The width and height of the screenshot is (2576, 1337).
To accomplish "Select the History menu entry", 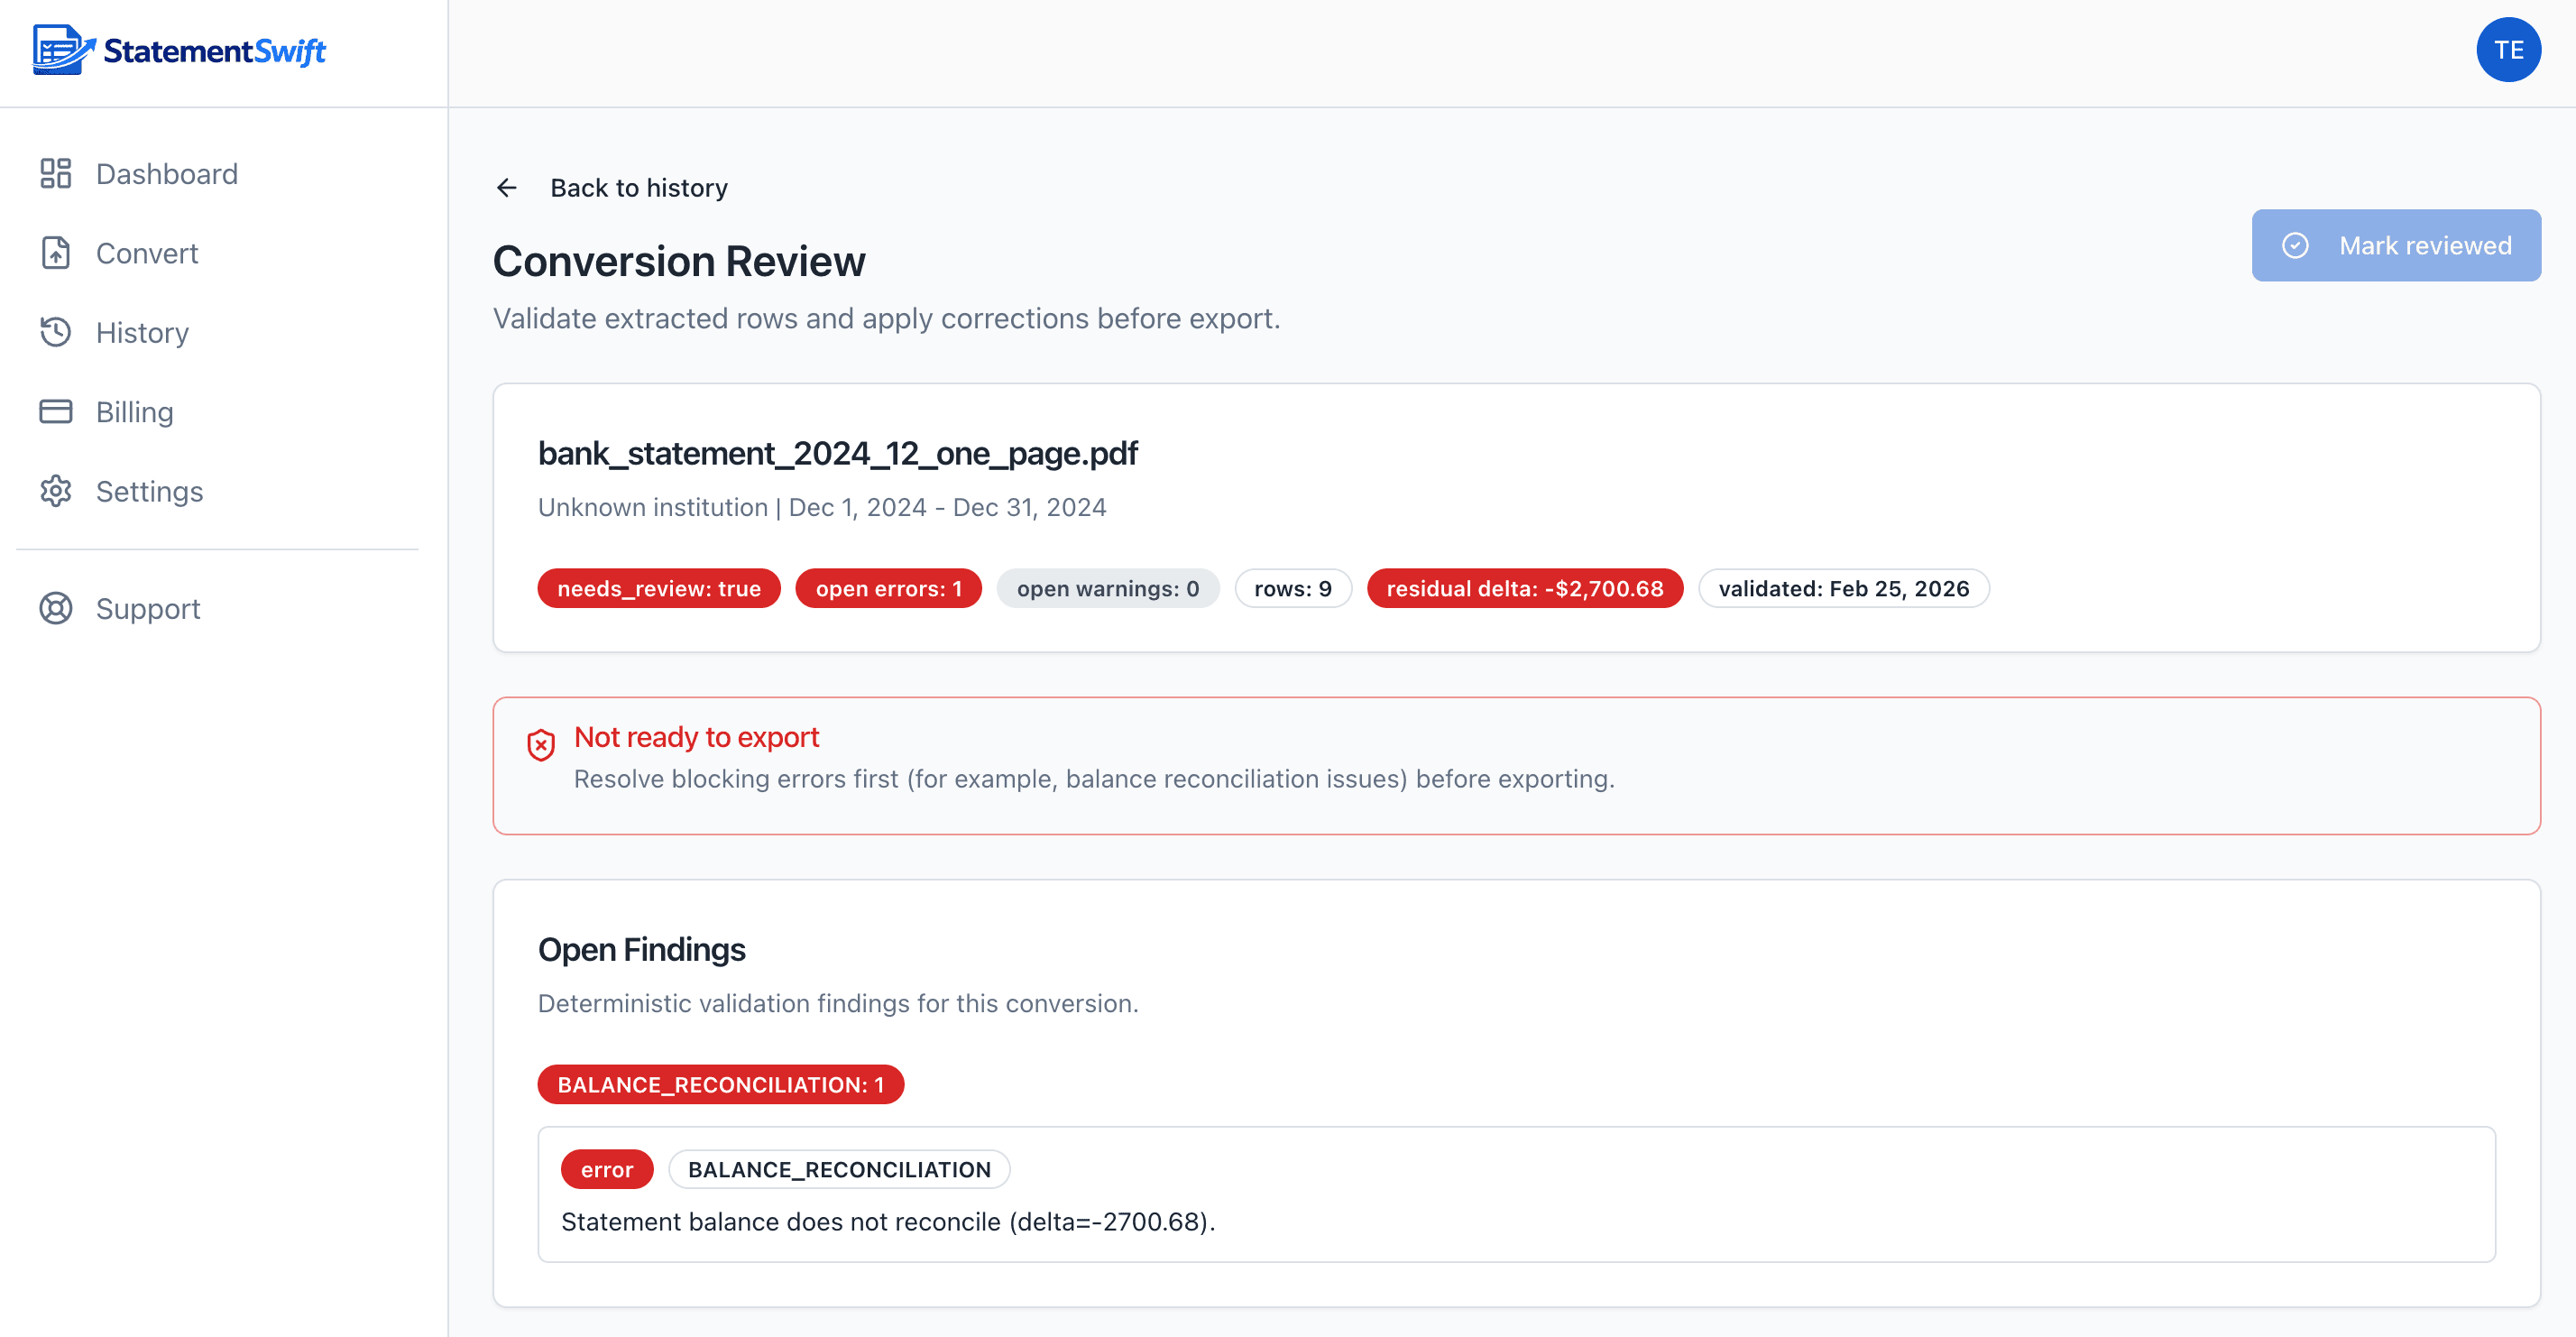I will pyautogui.click(x=142, y=332).
